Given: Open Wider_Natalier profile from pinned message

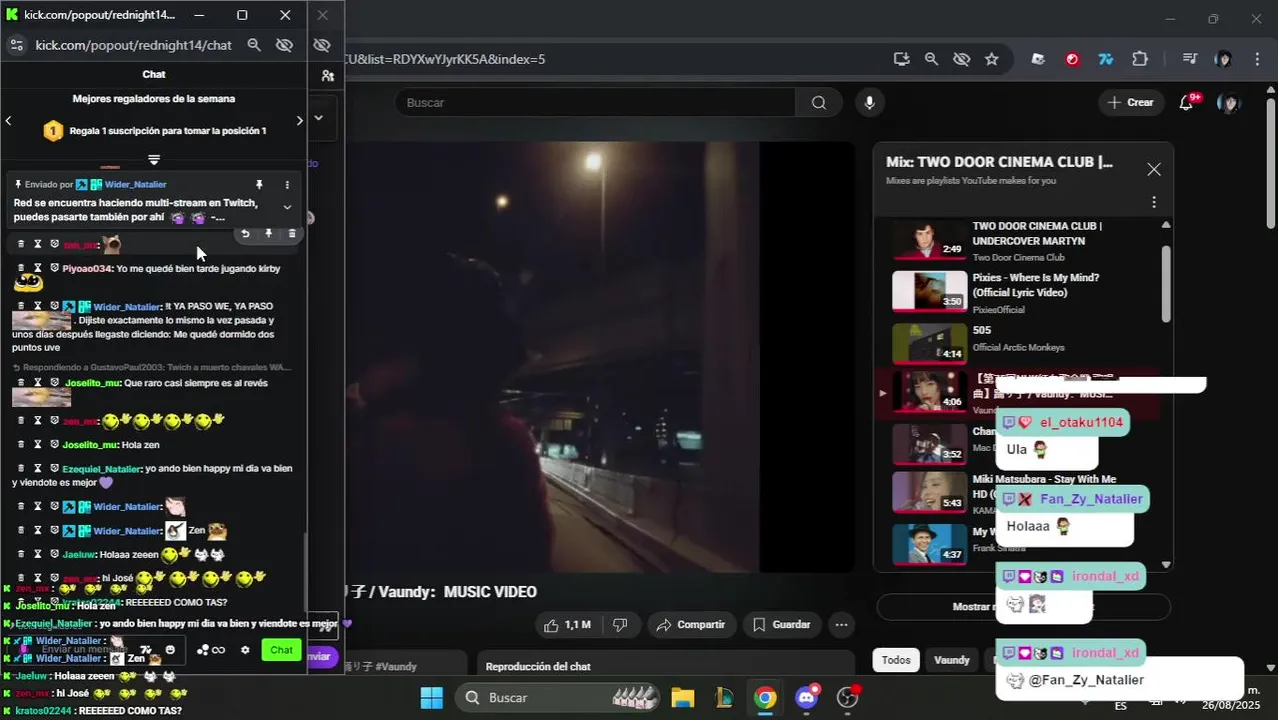Looking at the screenshot, I should 135,185.
